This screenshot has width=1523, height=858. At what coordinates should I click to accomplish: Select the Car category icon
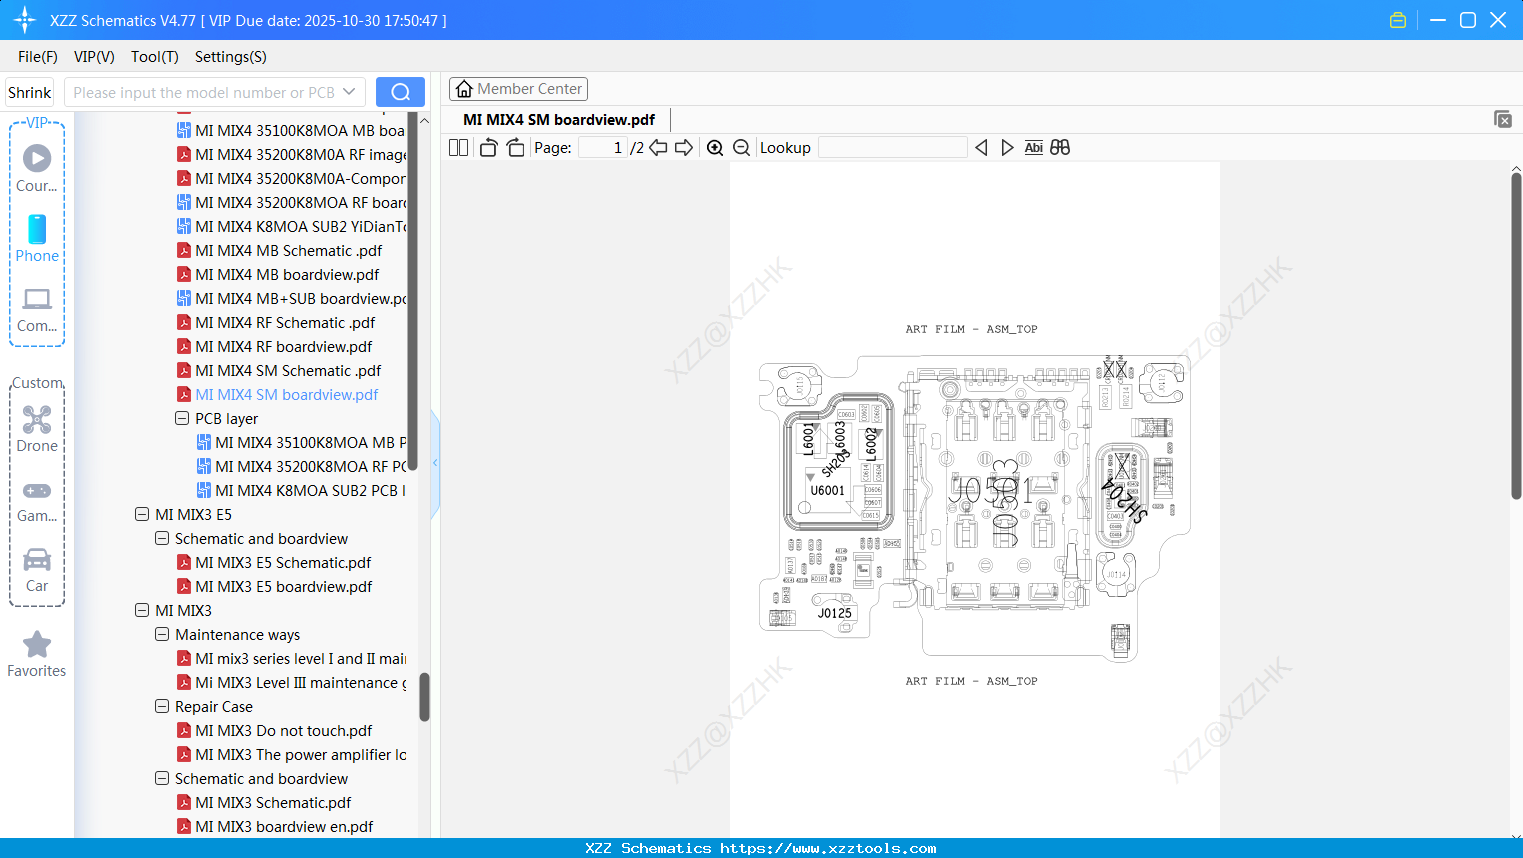(37, 570)
